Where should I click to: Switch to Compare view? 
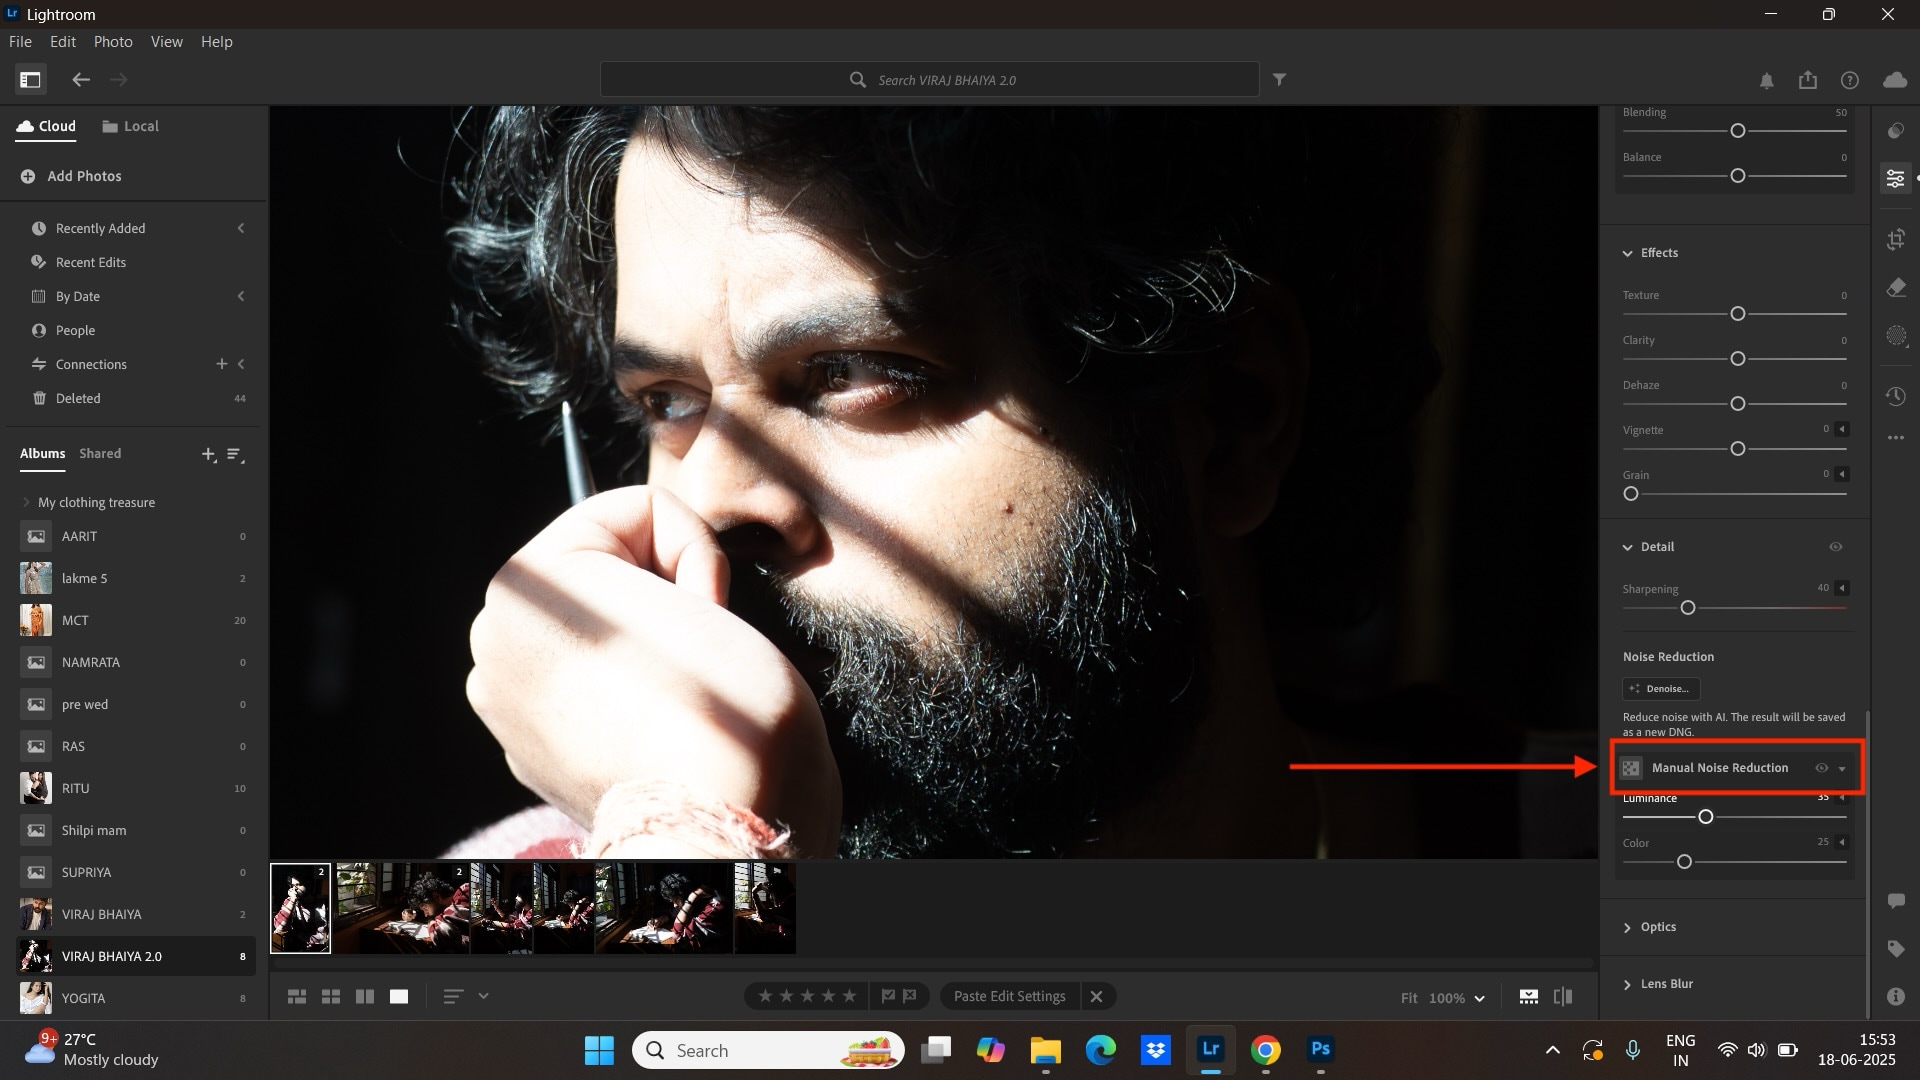pyautogui.click(x=365, y=997)
